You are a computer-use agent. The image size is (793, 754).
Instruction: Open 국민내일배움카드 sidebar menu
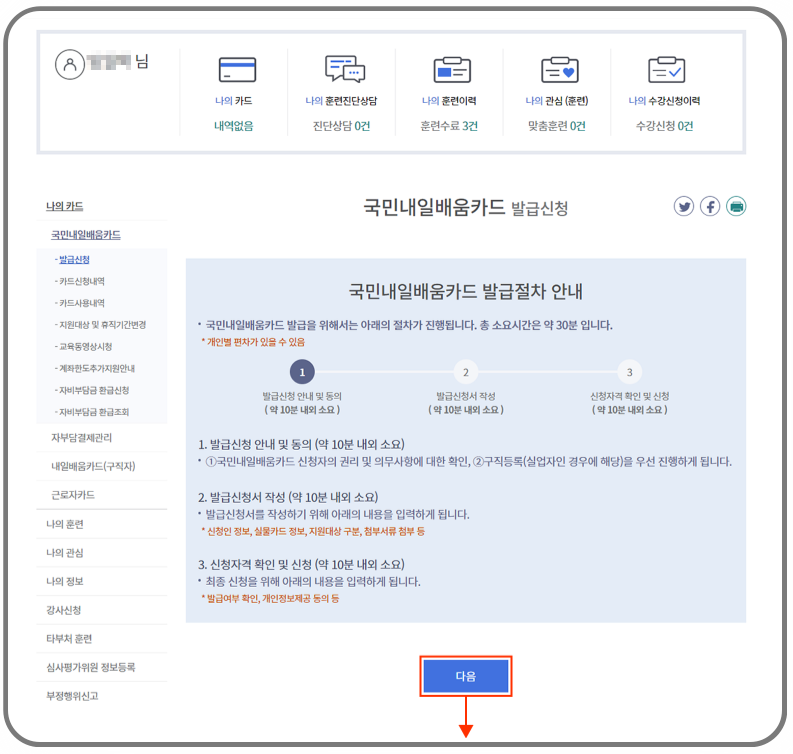click(x=86, y=235)
